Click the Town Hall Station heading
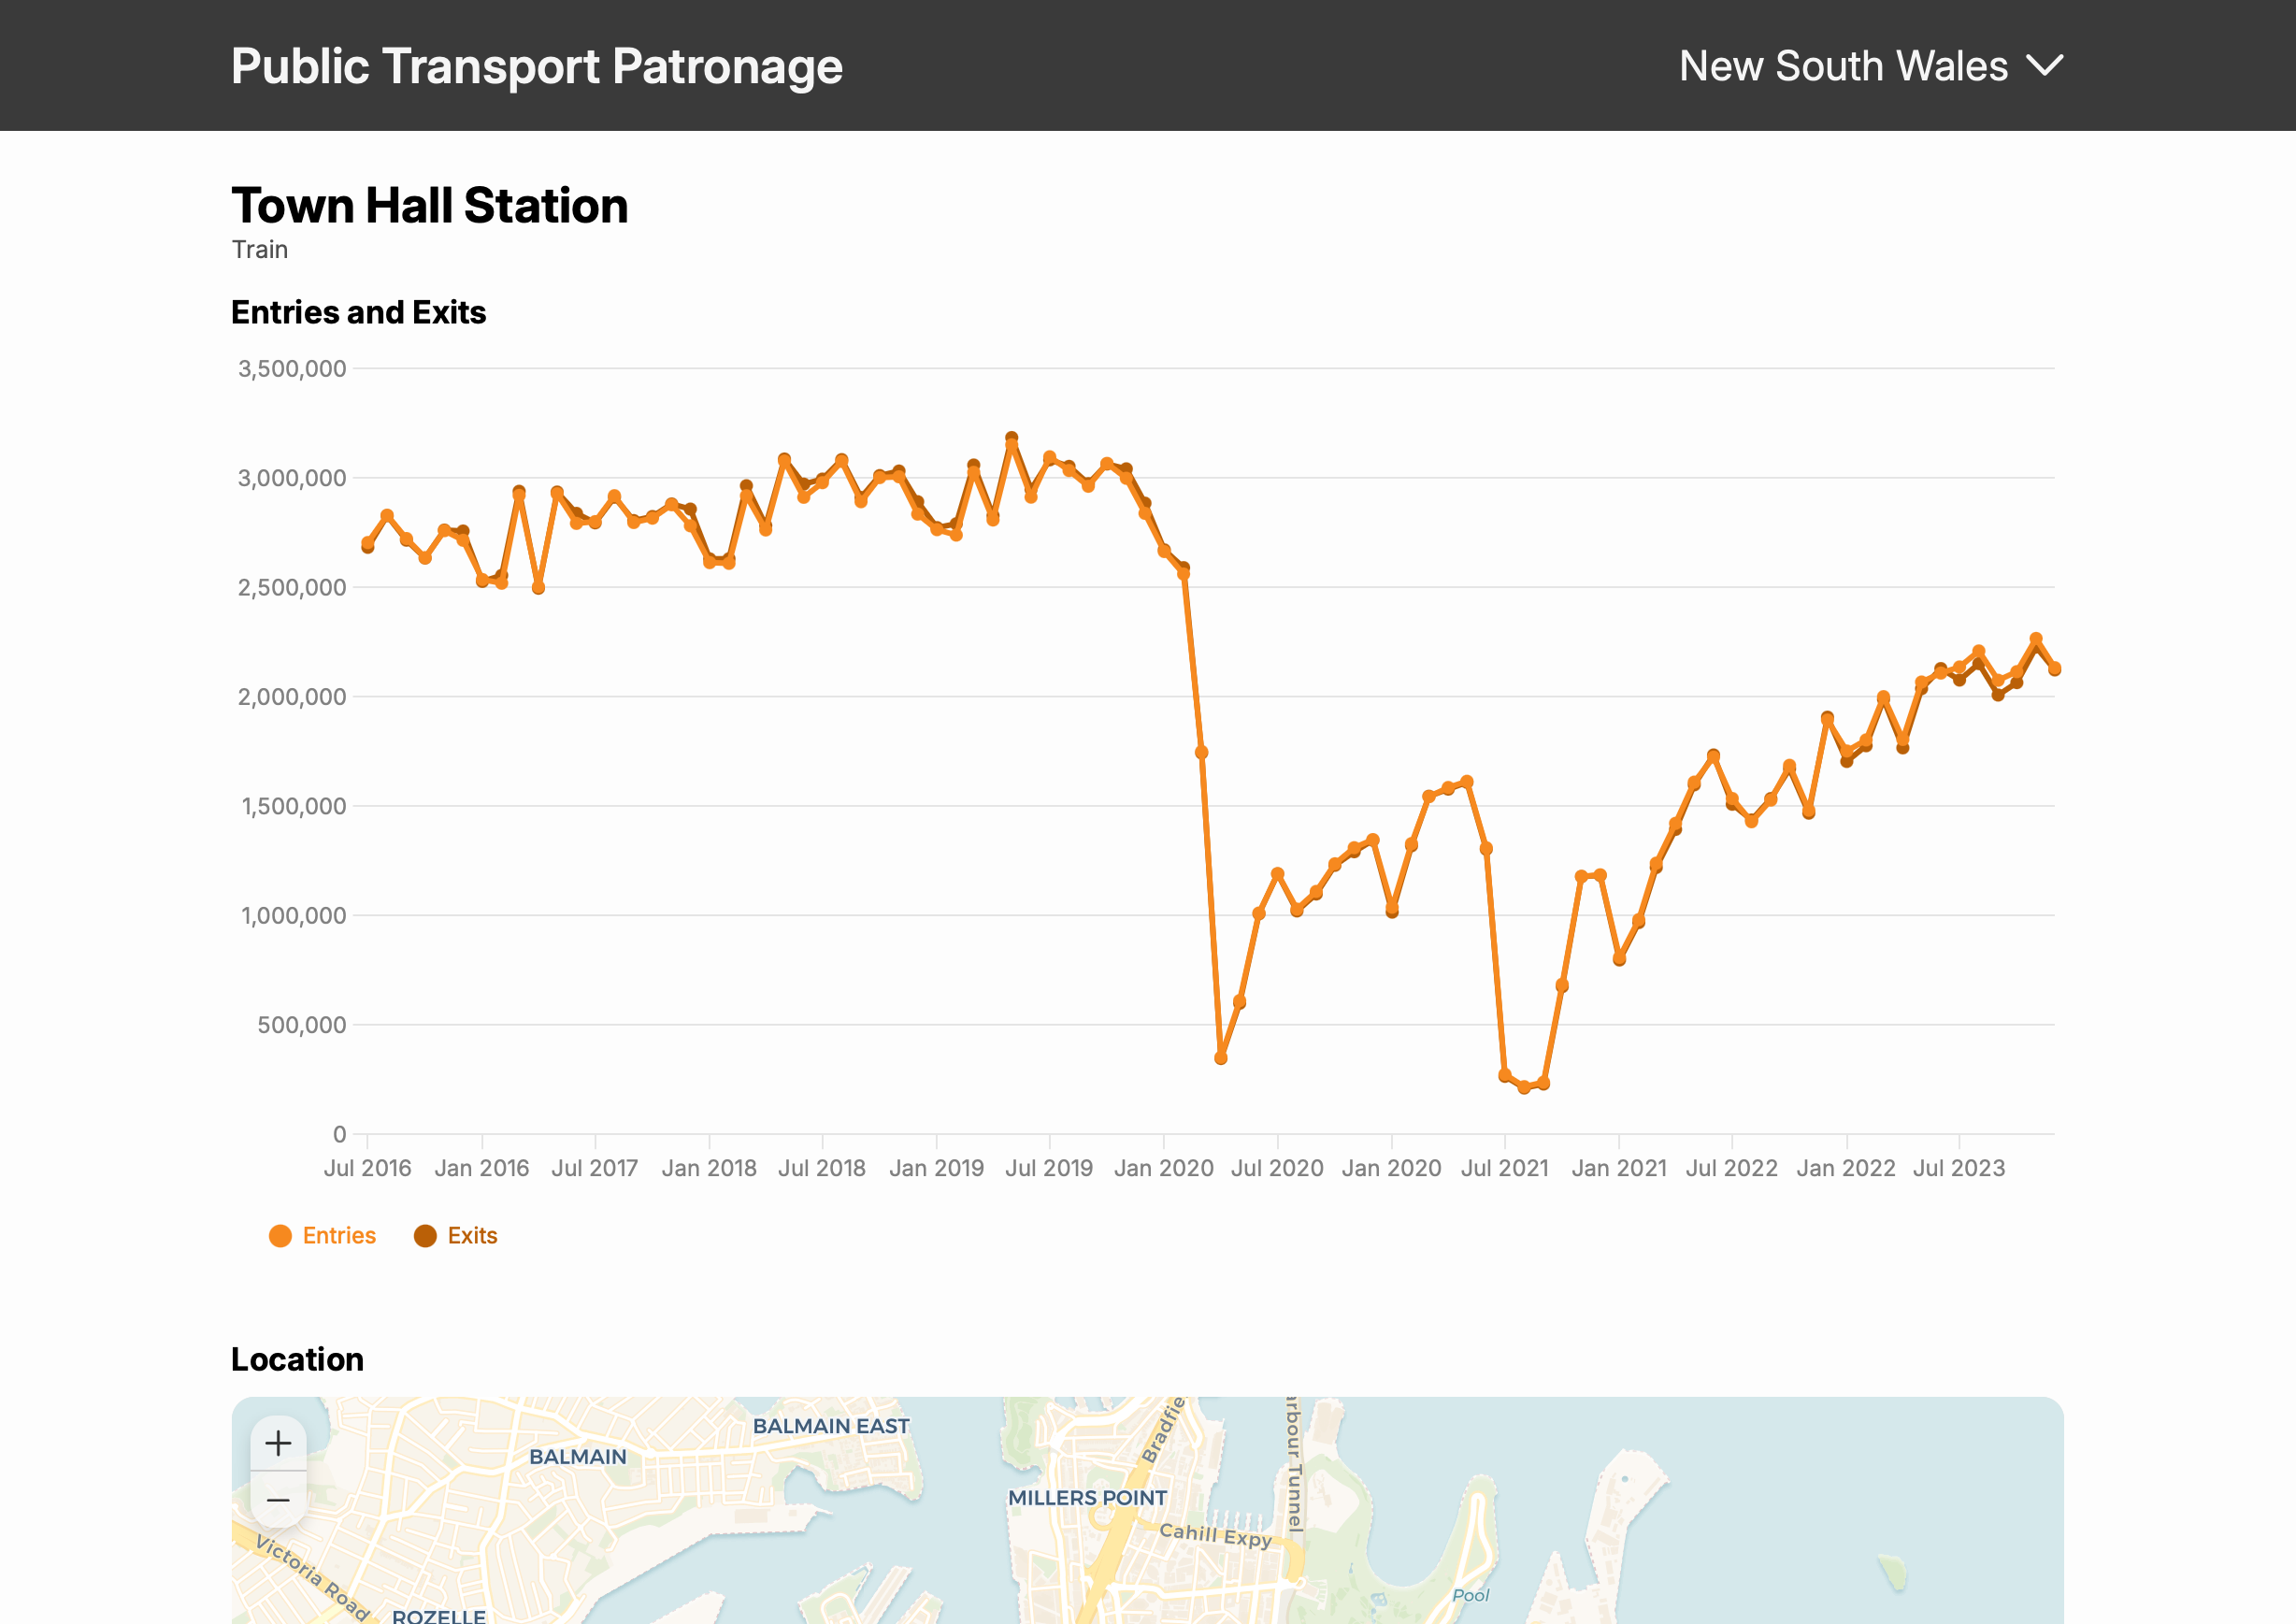The height and width of the screenshot is (1624, 2296). [x=429, y=206]
